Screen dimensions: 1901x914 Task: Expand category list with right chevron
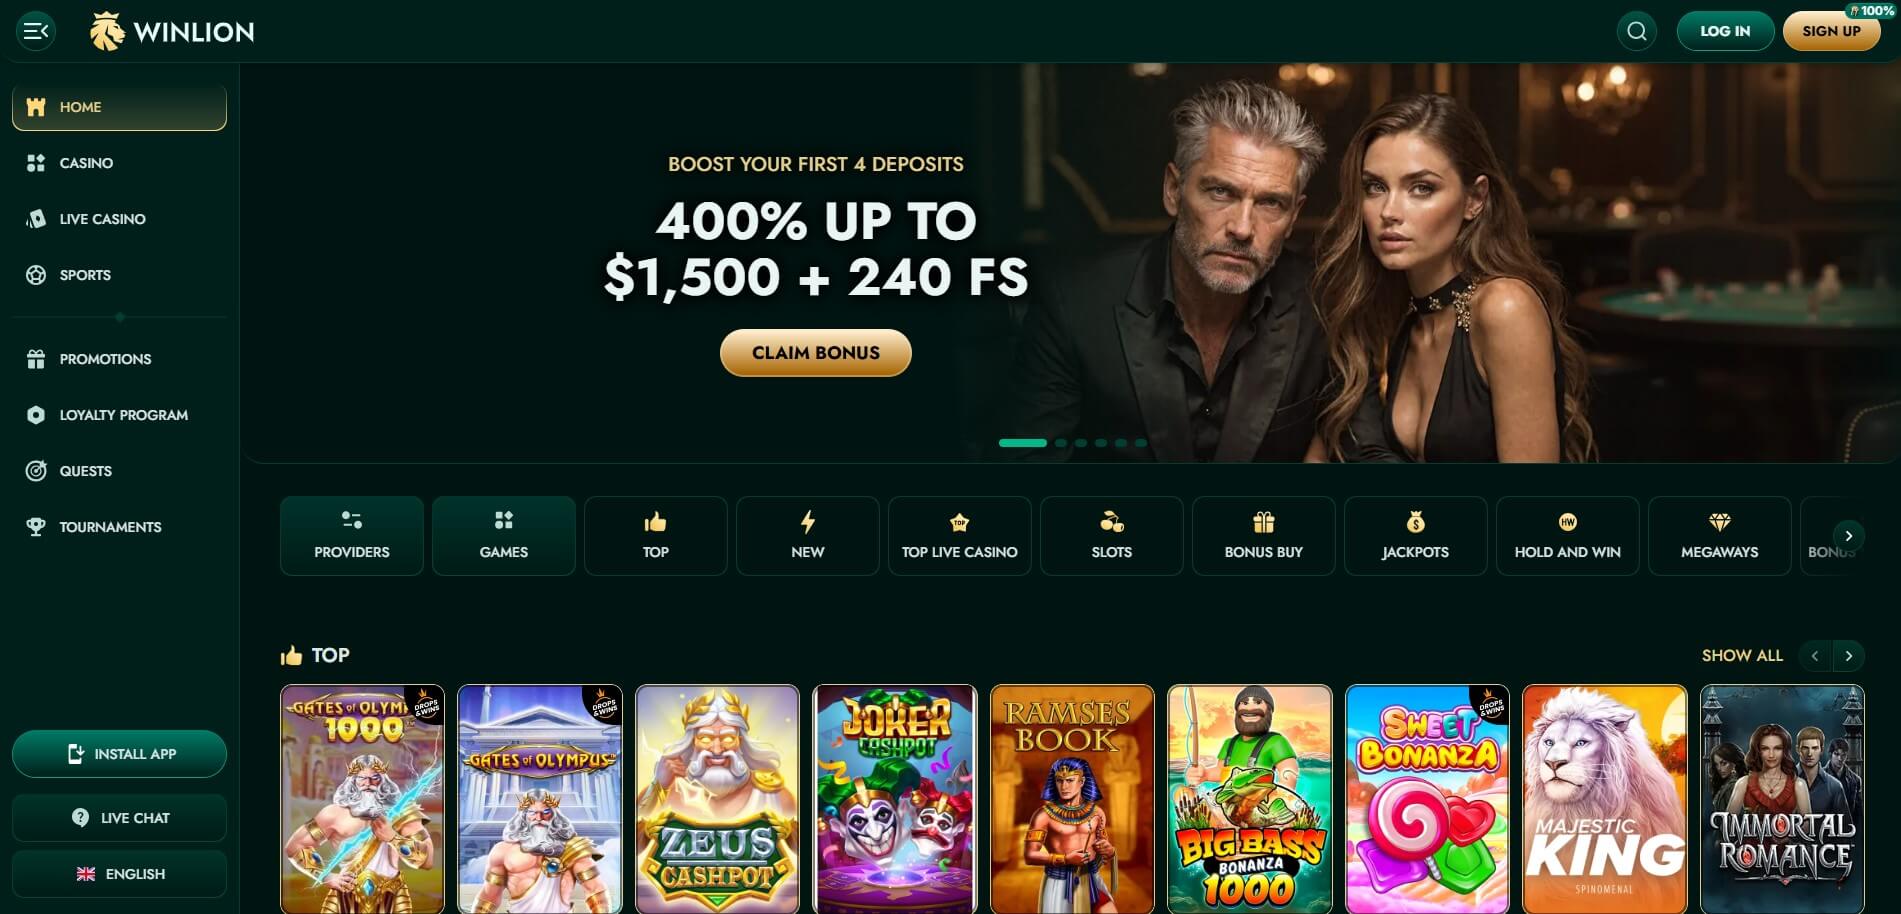1849,536
